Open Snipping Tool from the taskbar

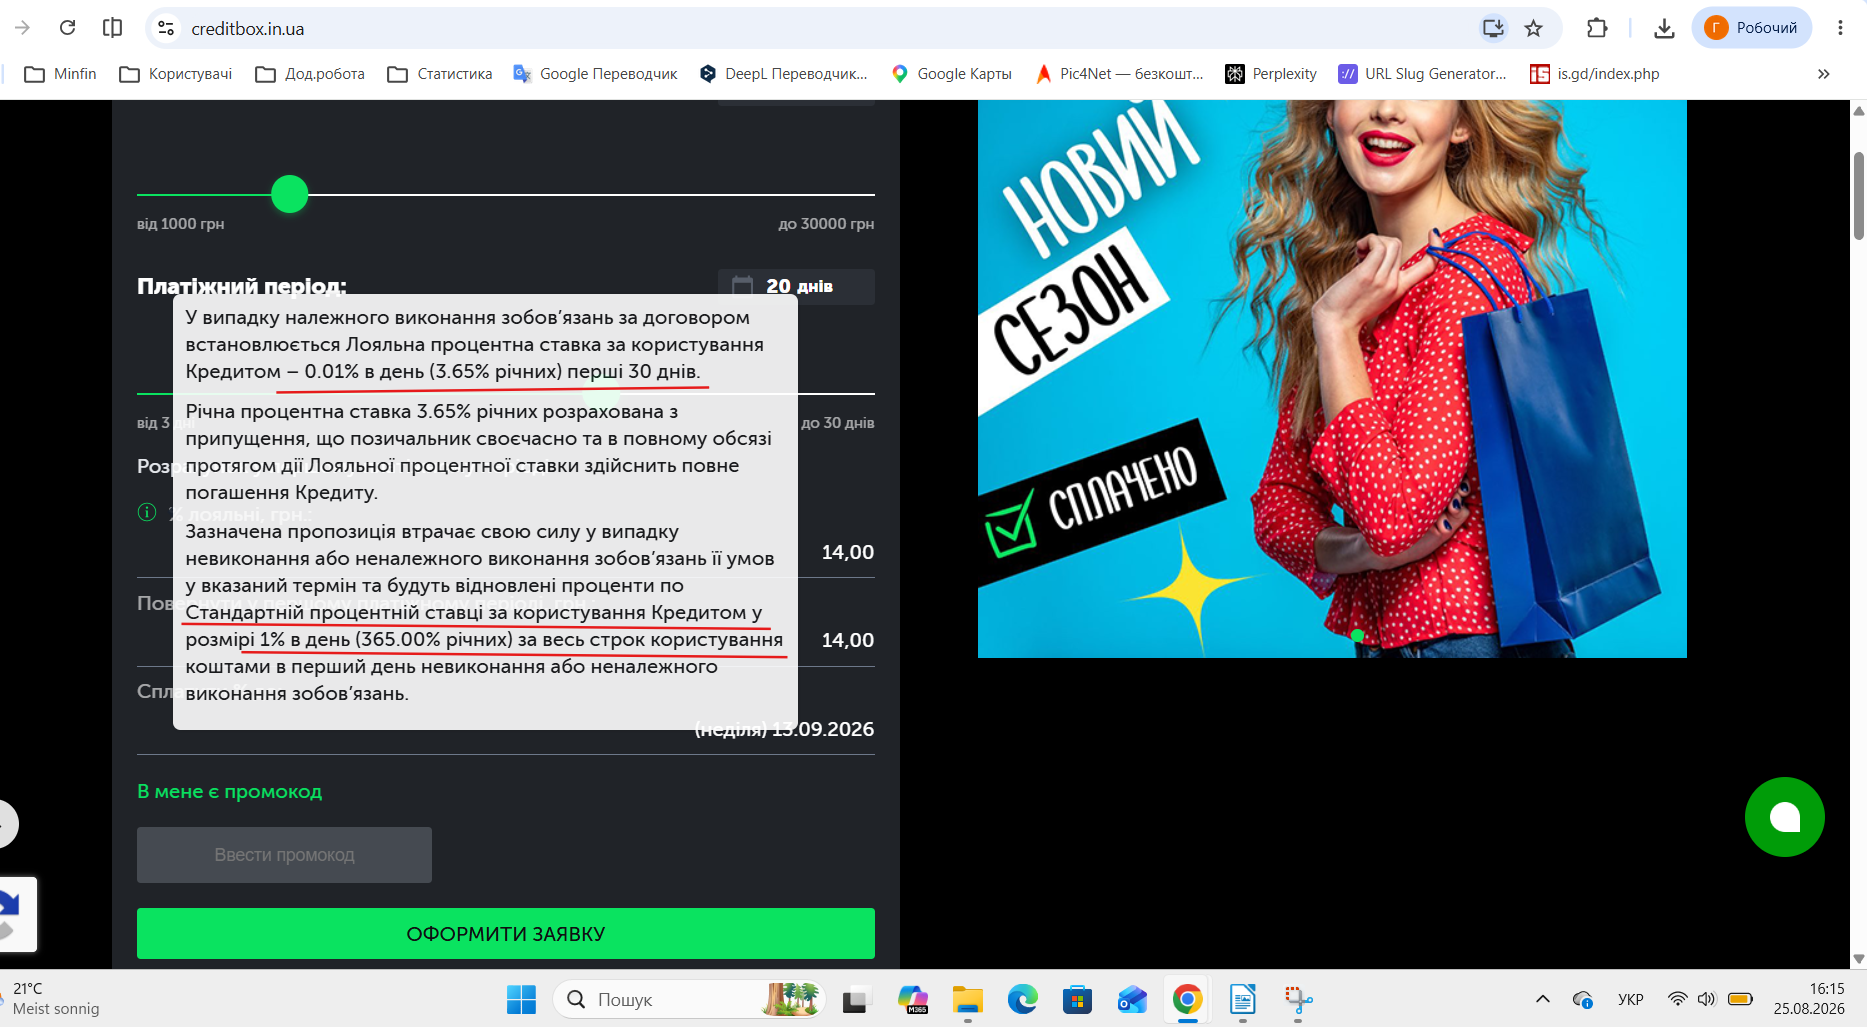click(x=1298, y=999)
